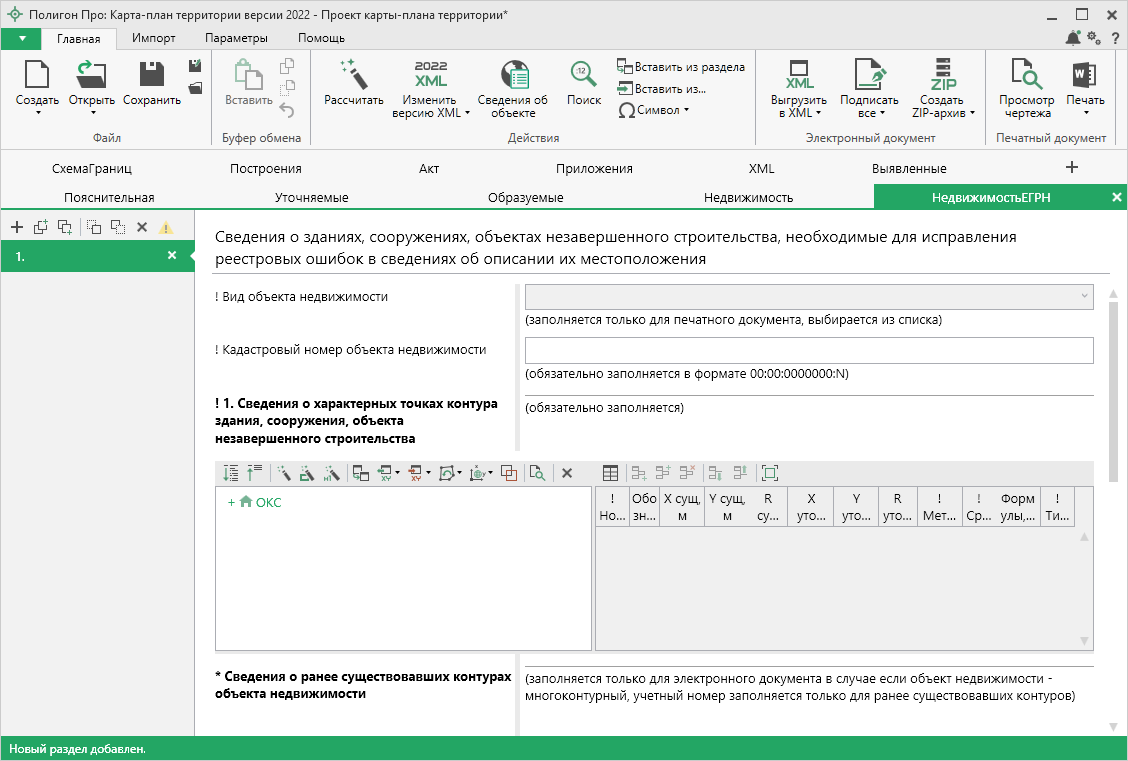Click Вставить из раздела button
The height and width of the screenshot is (761, 1128).
tap(680, 67)
